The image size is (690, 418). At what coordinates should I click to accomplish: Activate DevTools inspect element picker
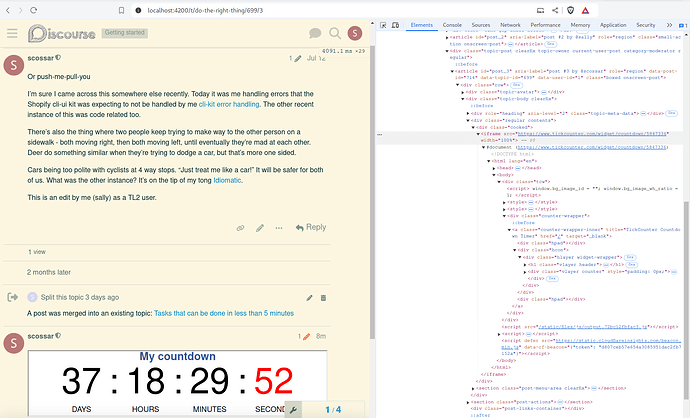[383, 25]
